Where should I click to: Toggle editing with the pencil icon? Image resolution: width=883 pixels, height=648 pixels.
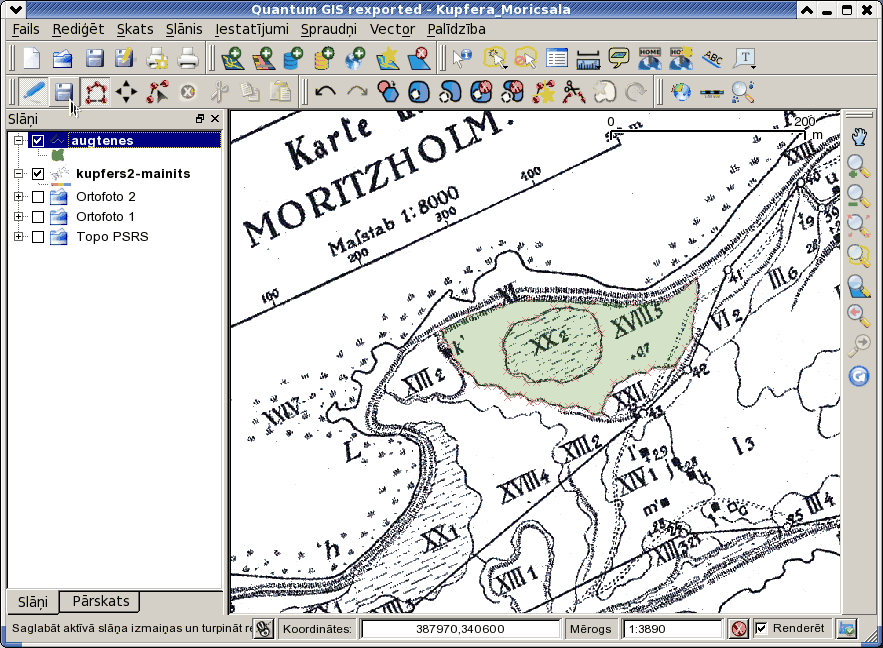pyautogui.click(x=33, y=92)
